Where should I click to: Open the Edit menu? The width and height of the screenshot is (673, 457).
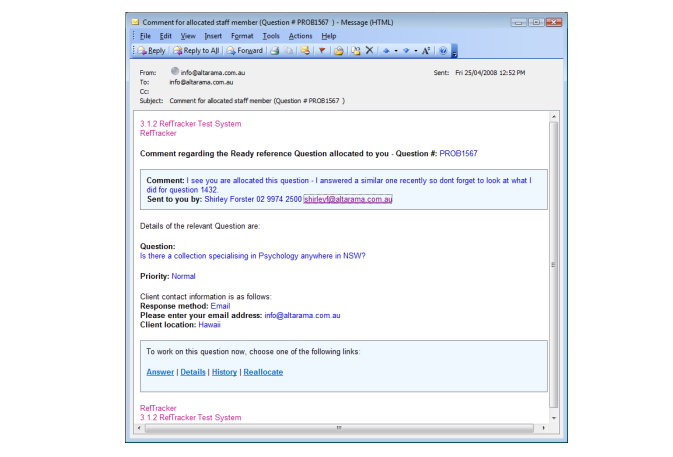pos(165,36)
